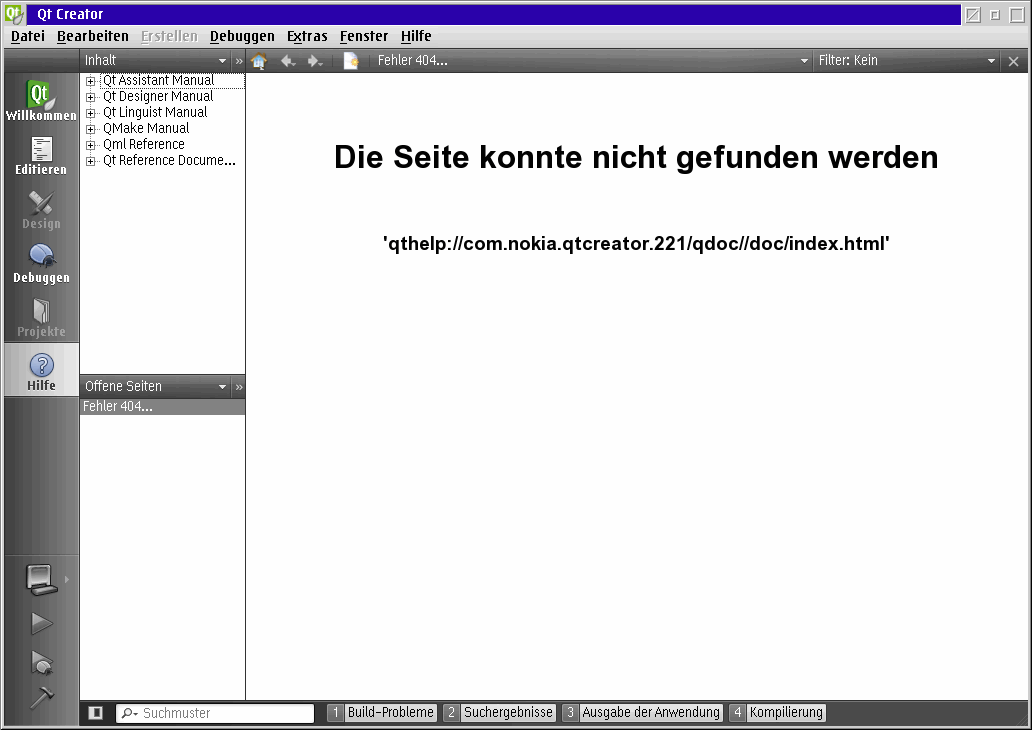Show the Kompilierung output pane
Image resolution: width=1032 pixels, height=730 pixels.
coord(777,712)
